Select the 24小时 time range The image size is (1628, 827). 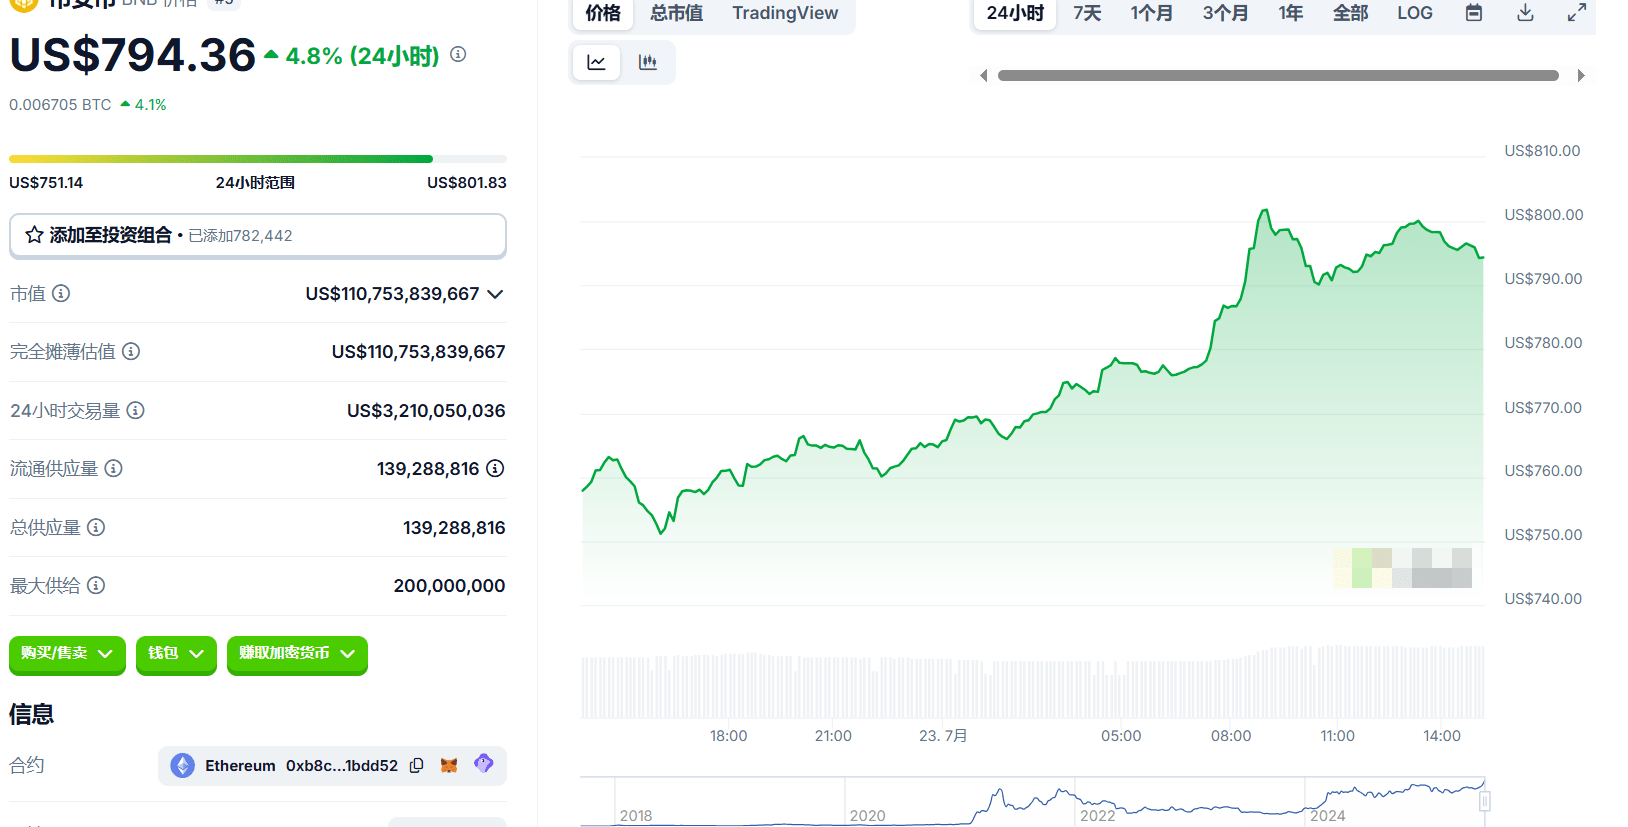(x=1015, y=13)
